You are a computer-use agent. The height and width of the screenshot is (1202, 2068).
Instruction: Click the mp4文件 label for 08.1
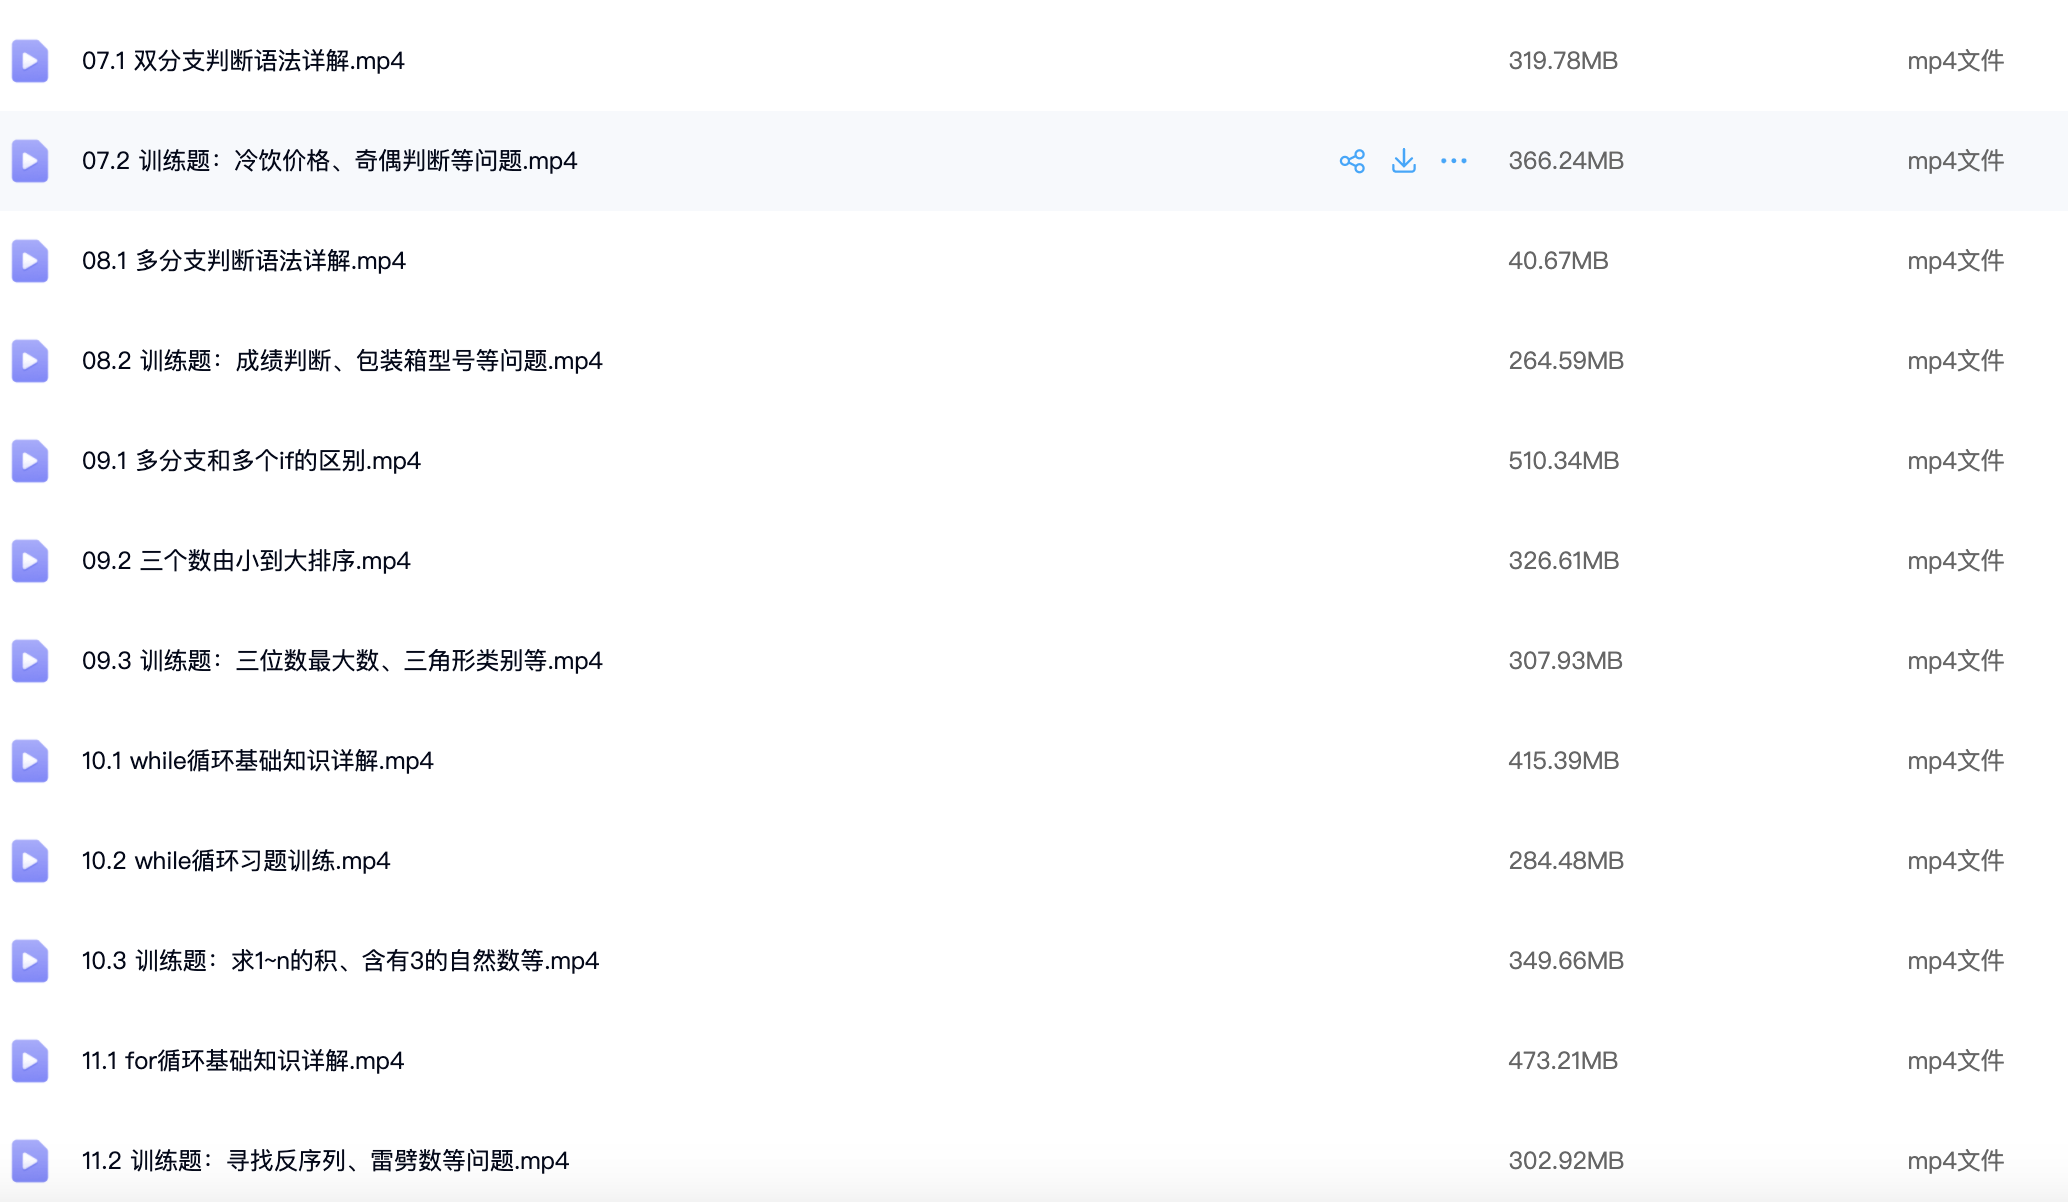pyautogui.click(x=1955, y=261)
